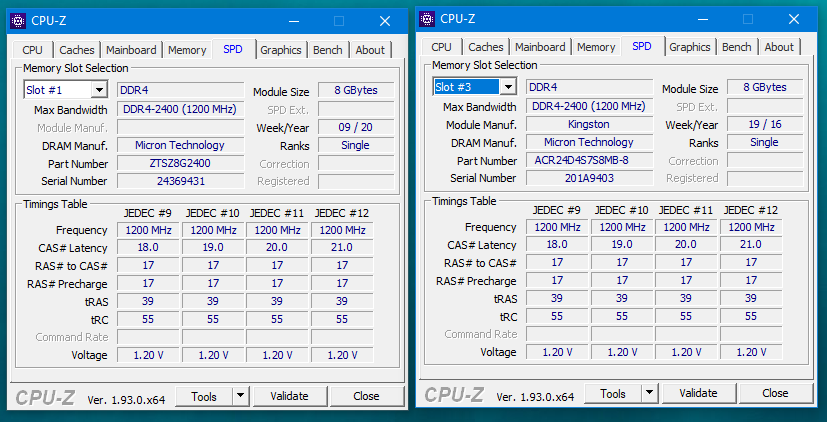827x422 pixels.
Task: Click Ranks value Single in left window
Action: 356,146
